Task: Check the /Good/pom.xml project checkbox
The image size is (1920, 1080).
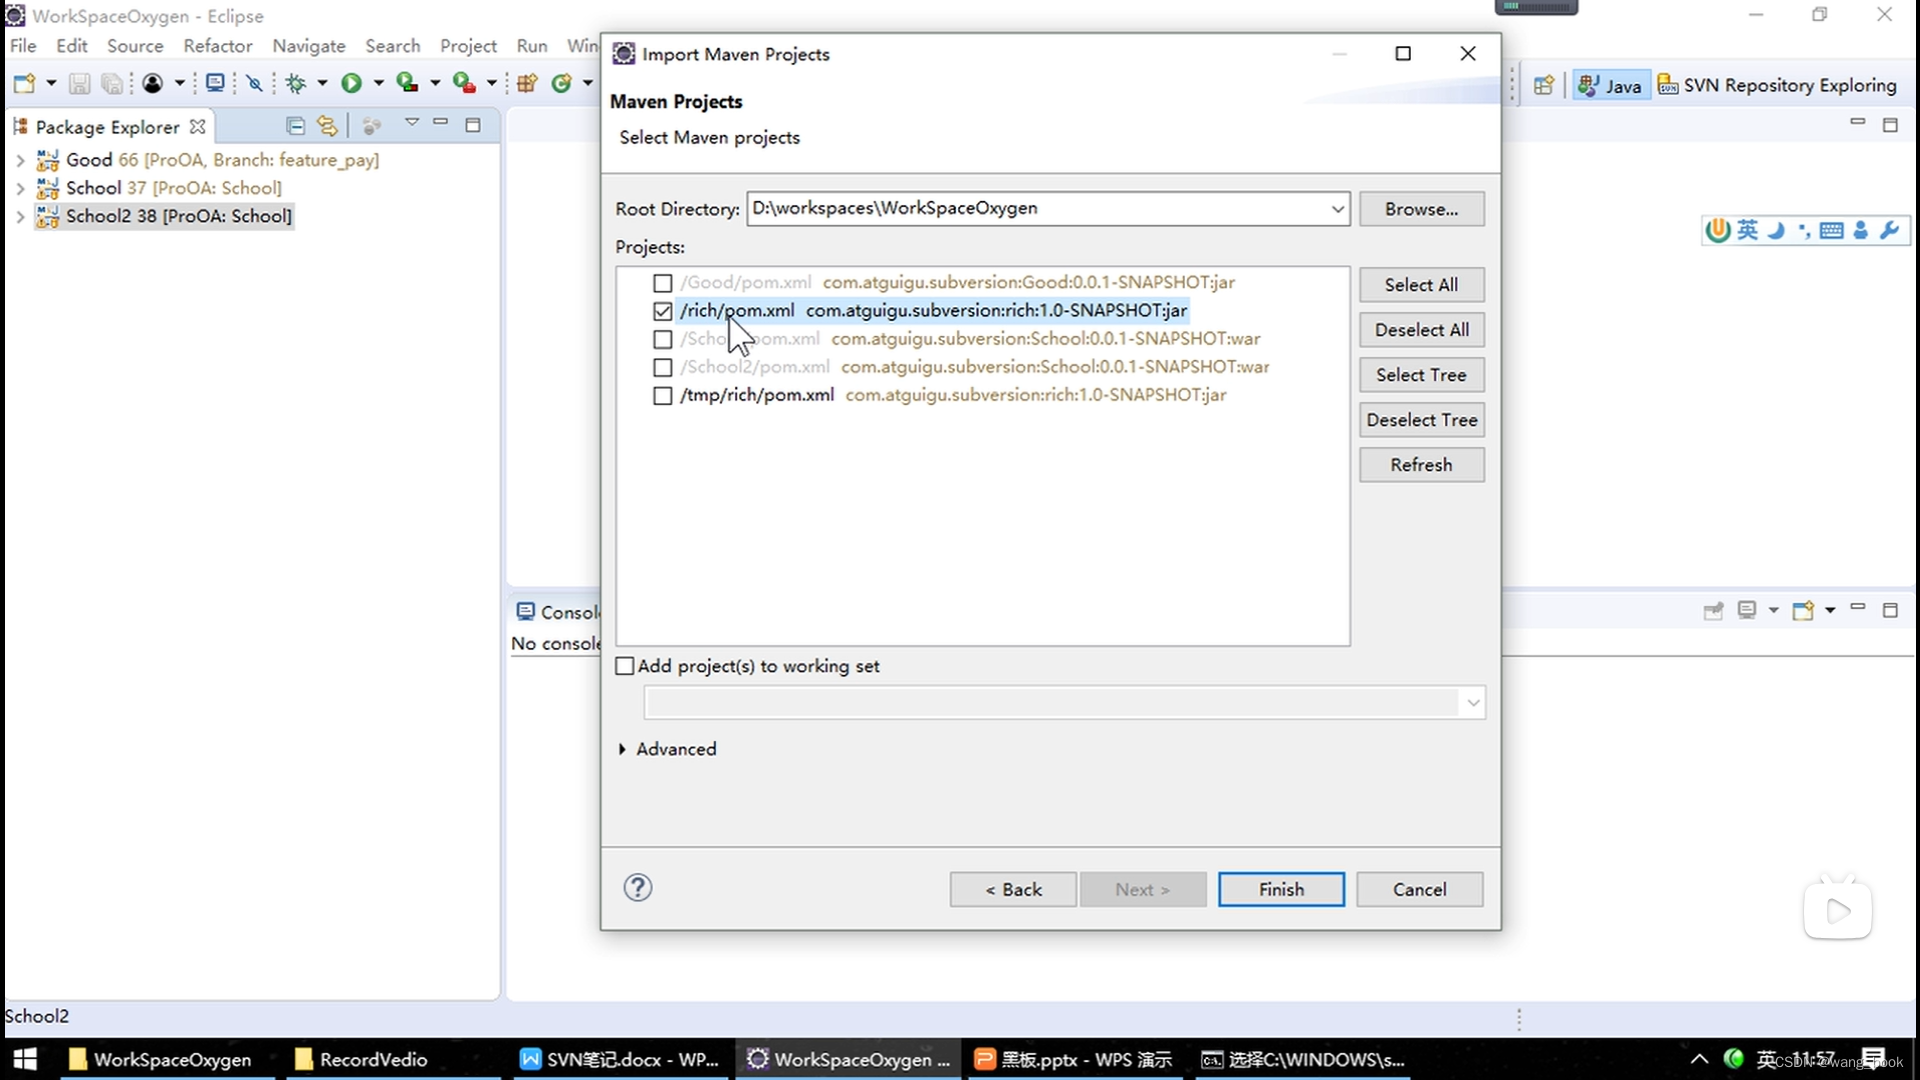Action: point(662,283)
